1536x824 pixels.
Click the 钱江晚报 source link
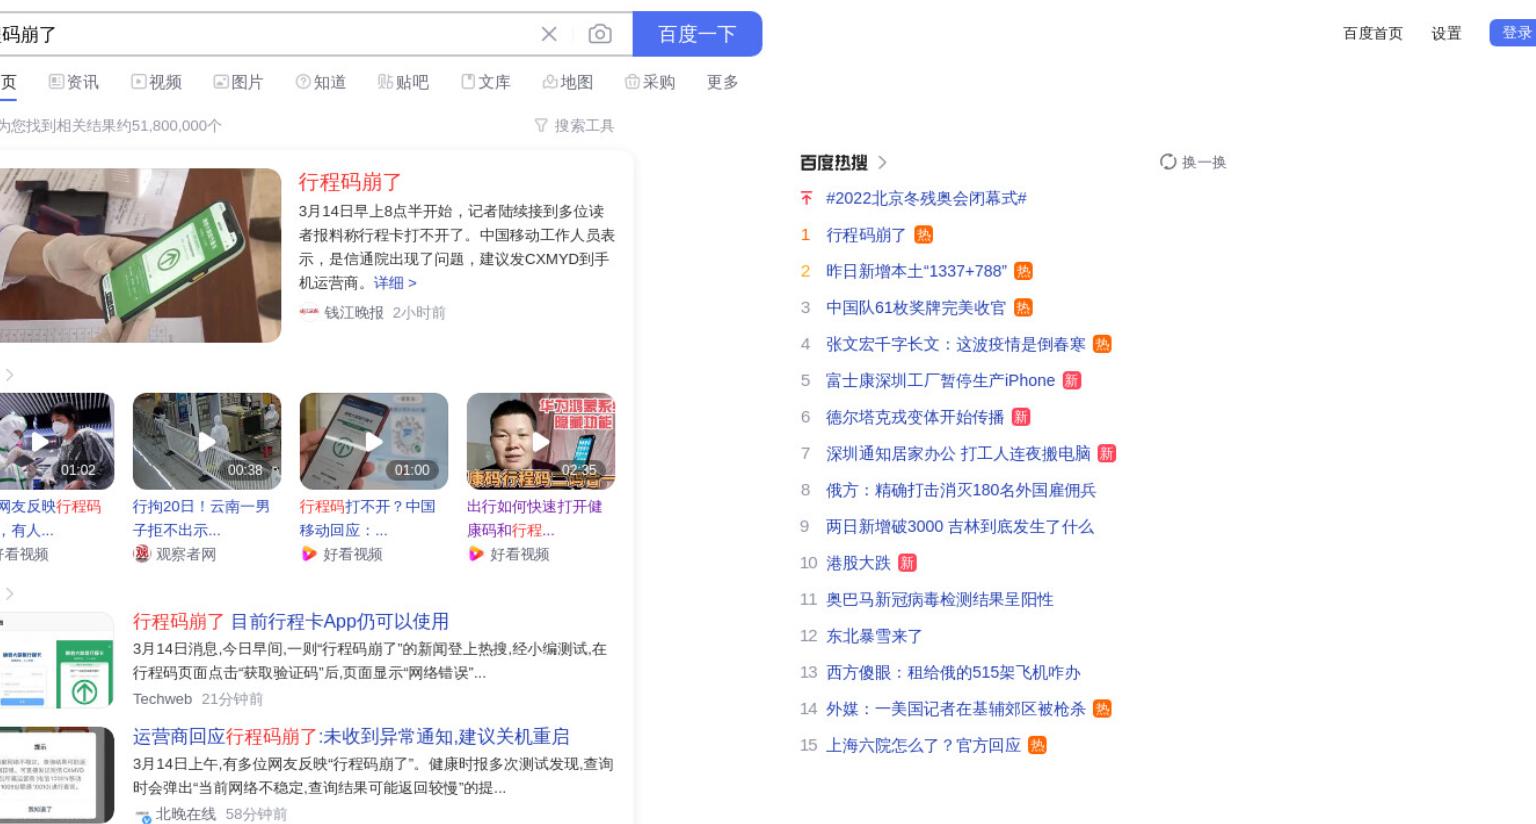[x=354, y=313]
